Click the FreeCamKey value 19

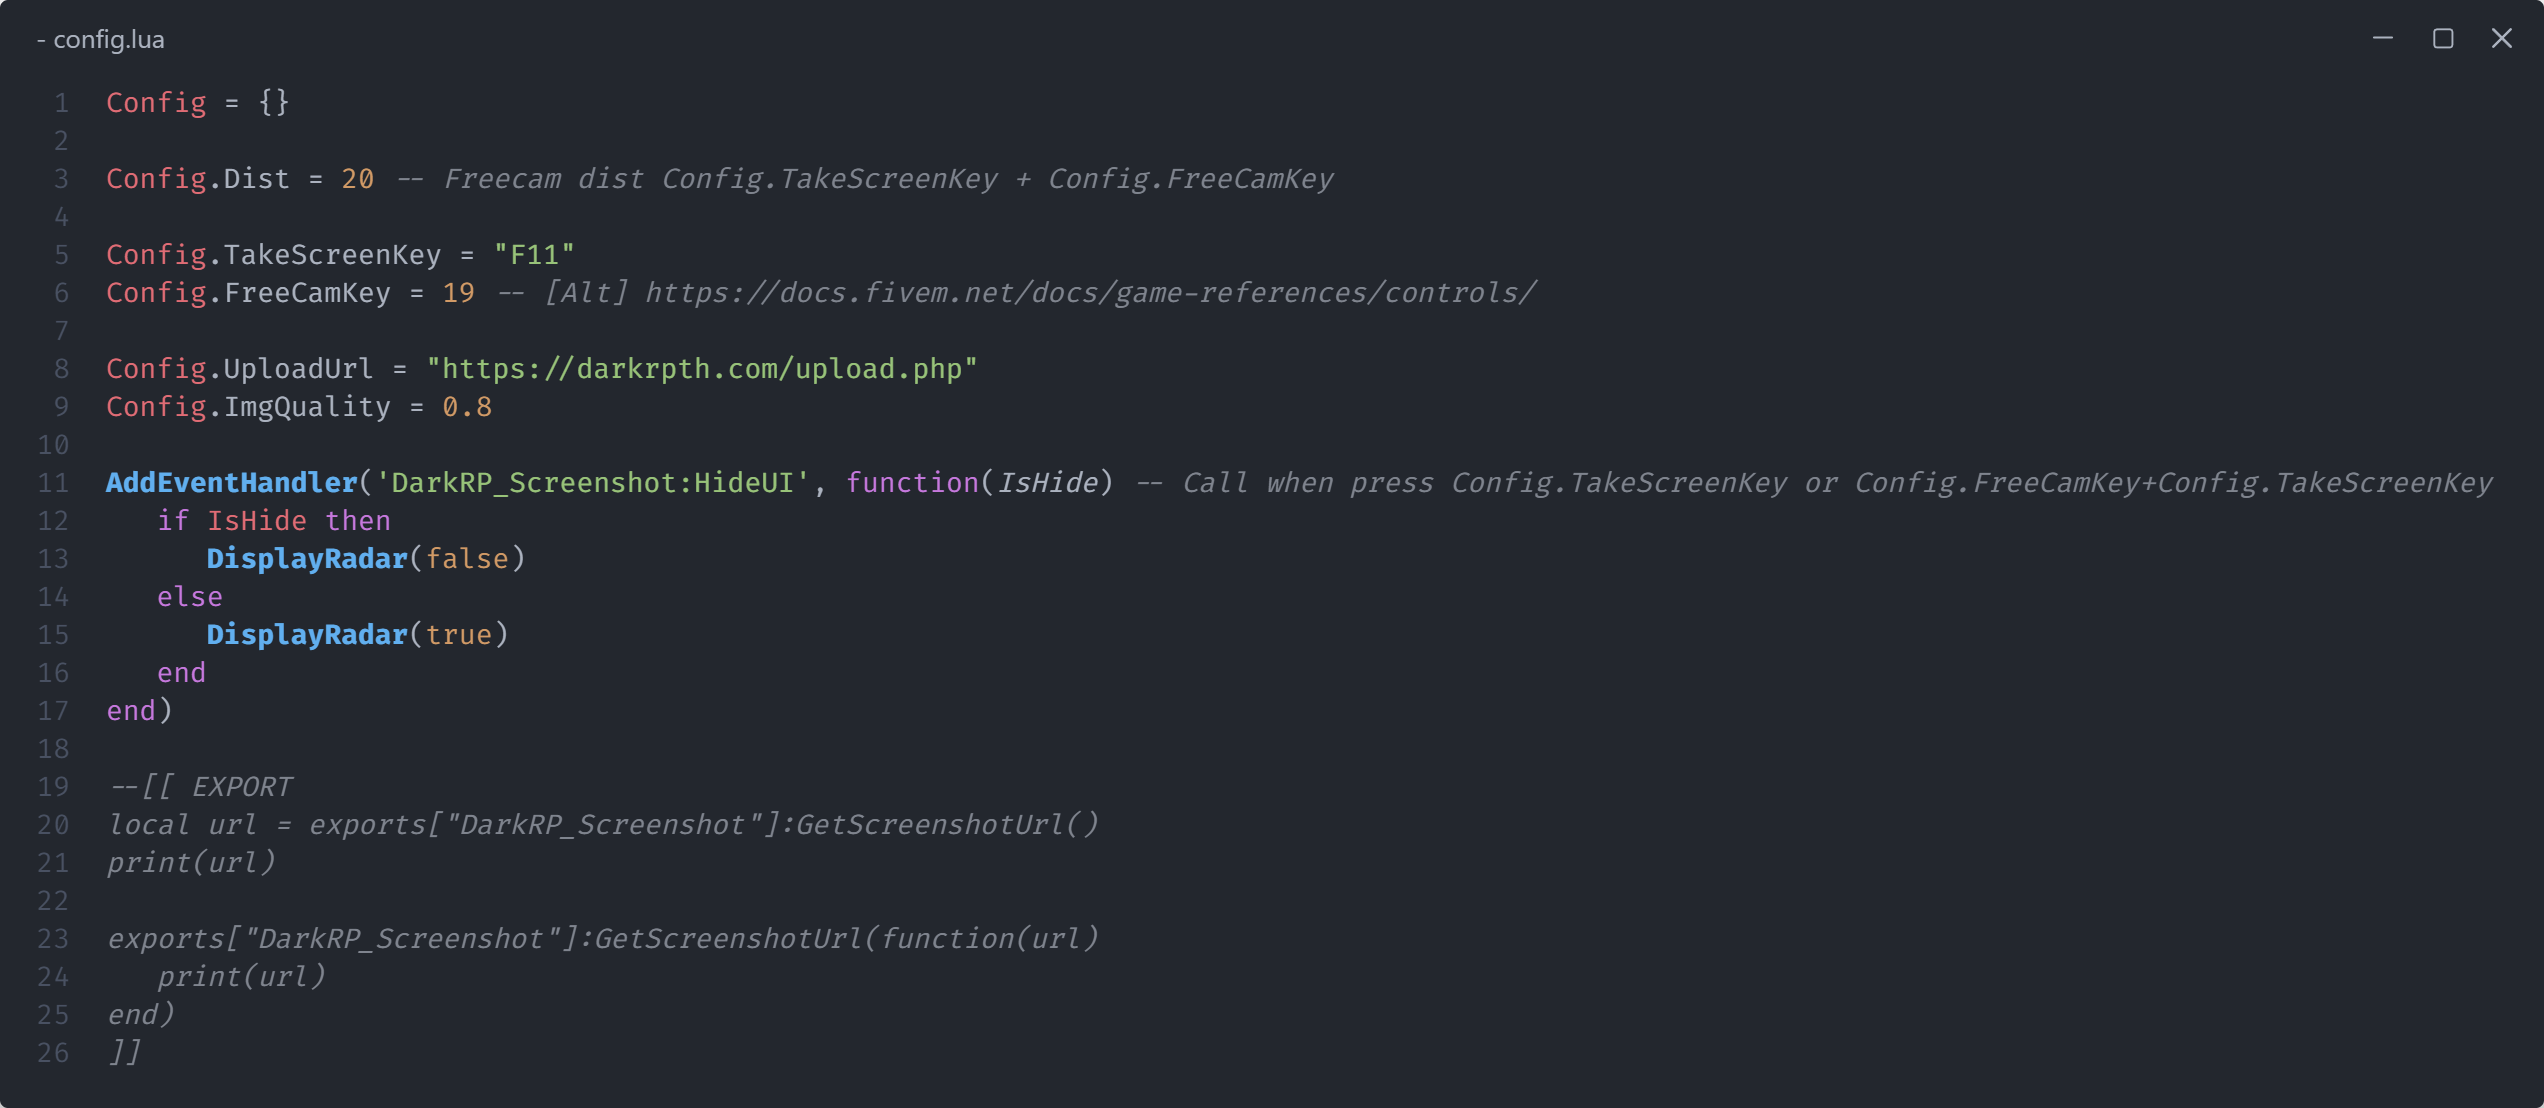[458, 293]
